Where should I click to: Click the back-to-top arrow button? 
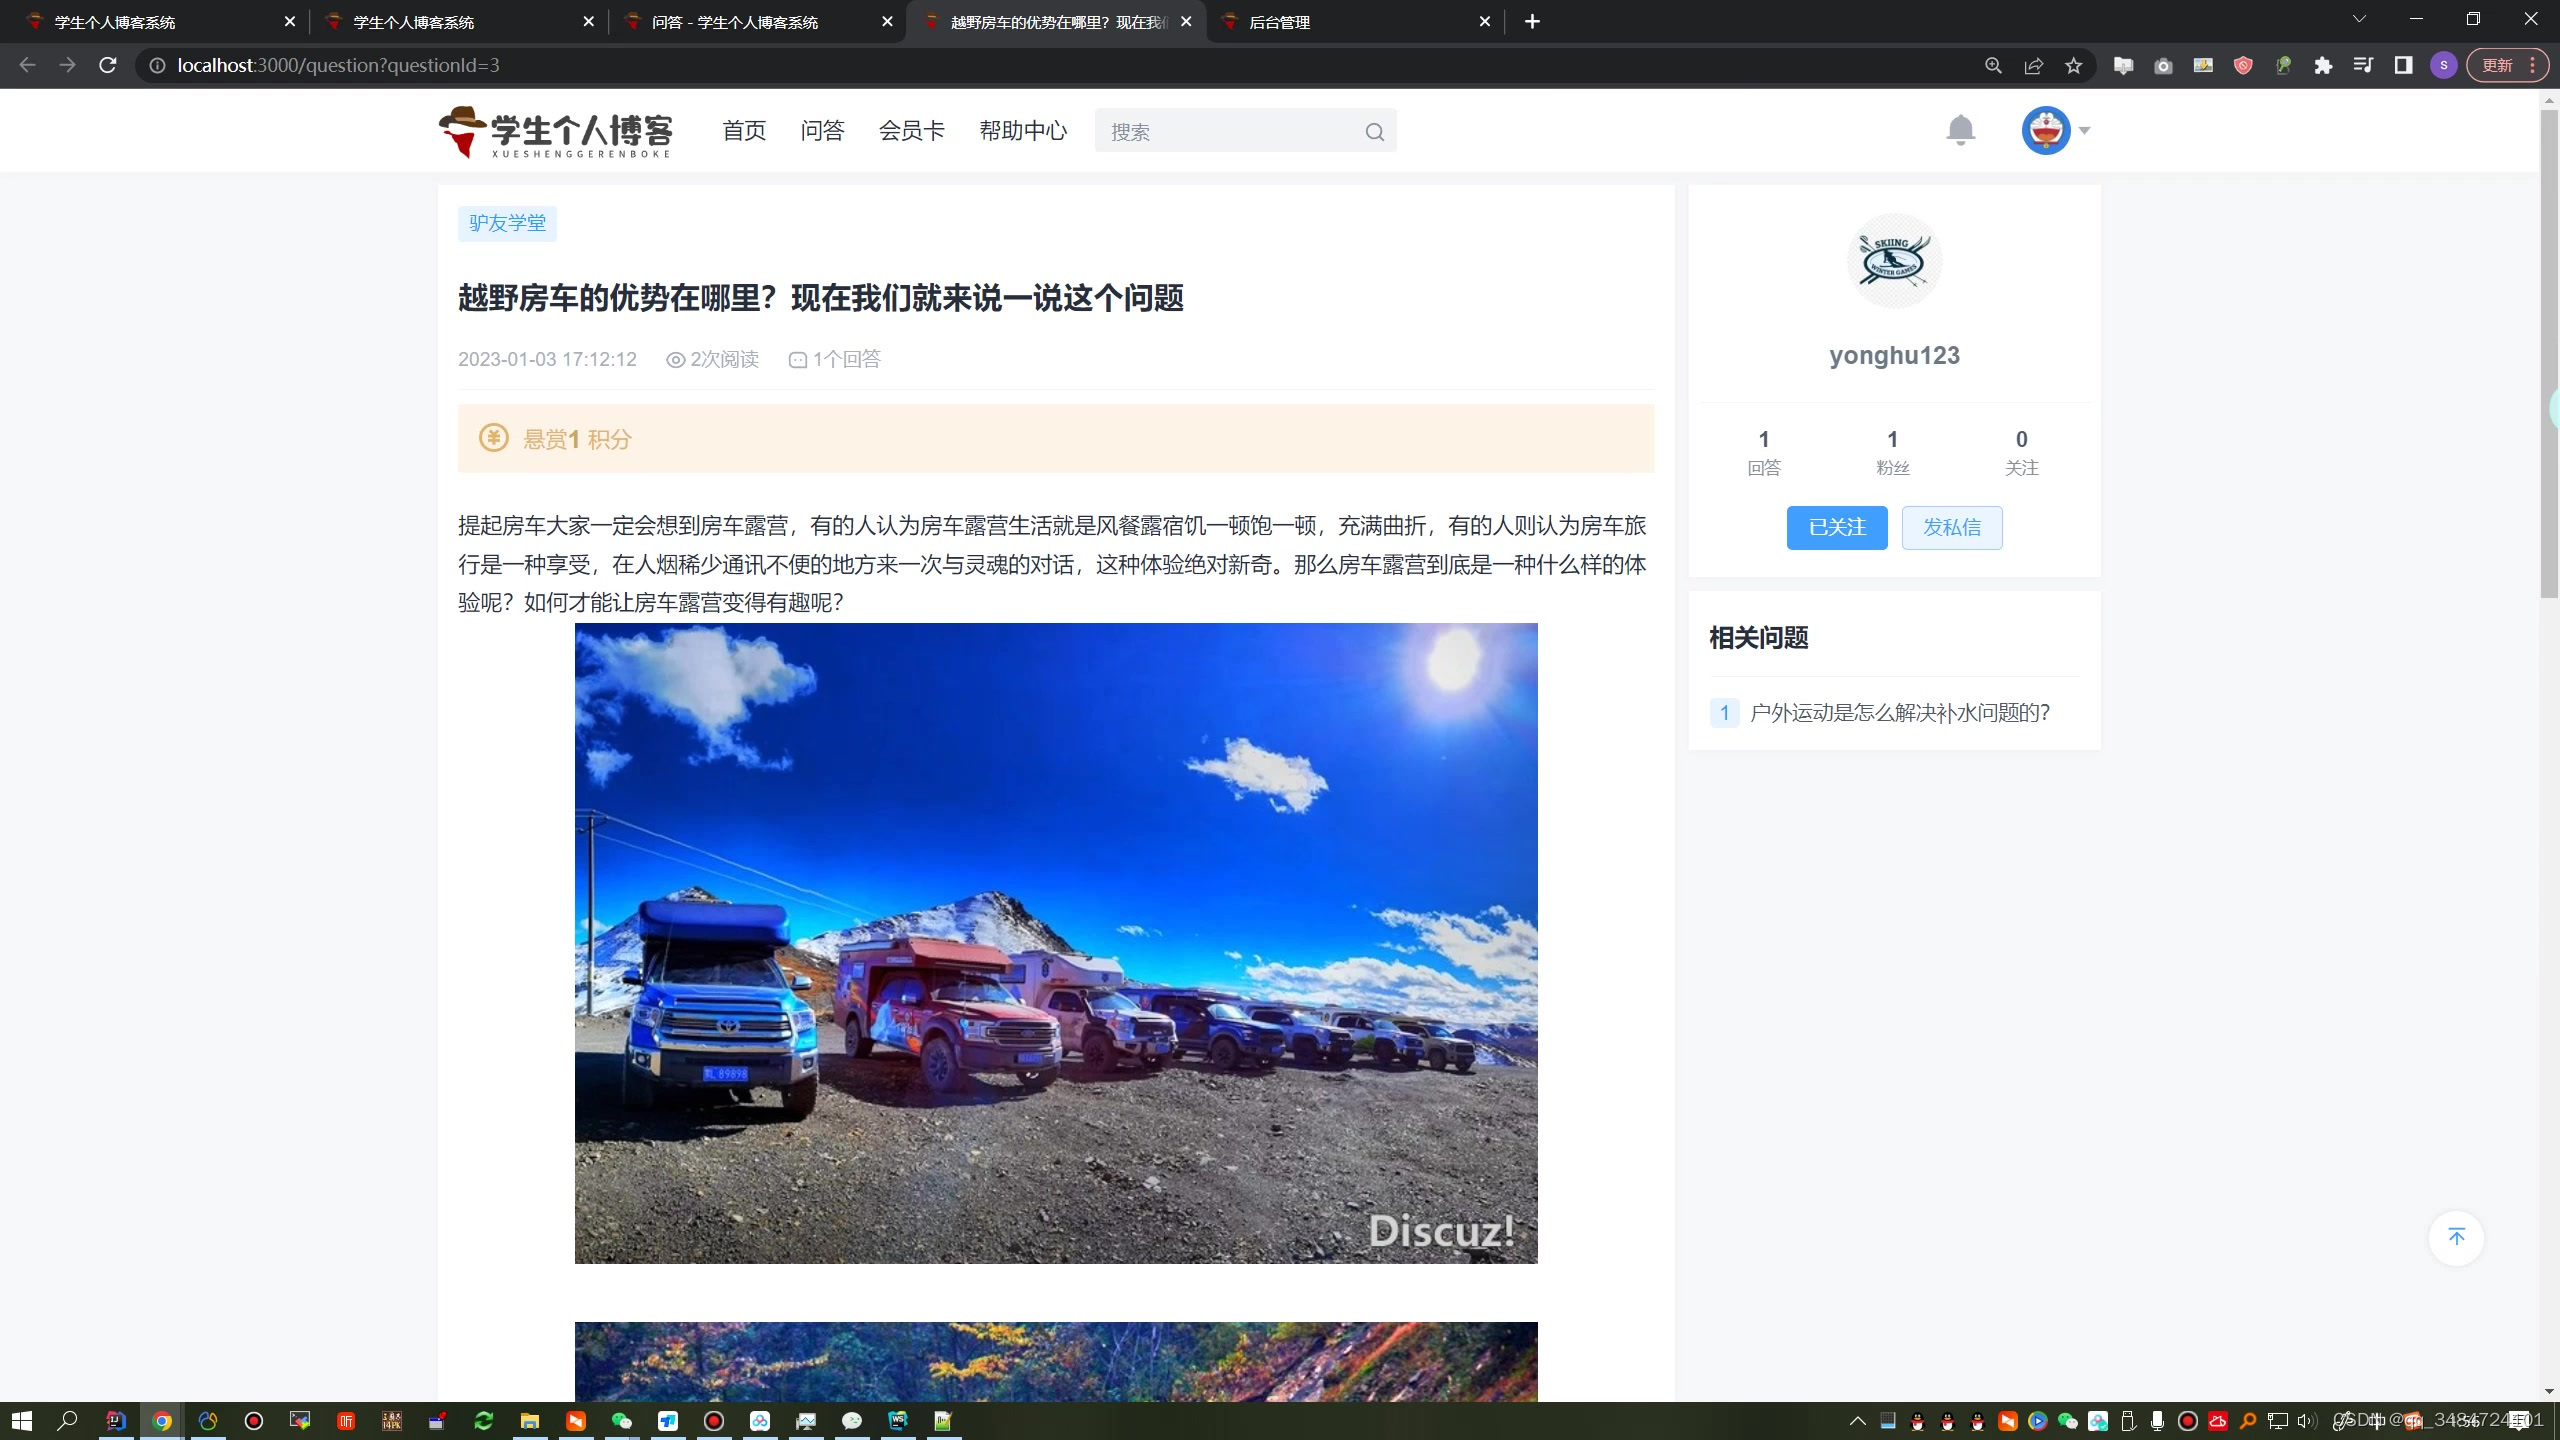(x=2456, y=1237)
